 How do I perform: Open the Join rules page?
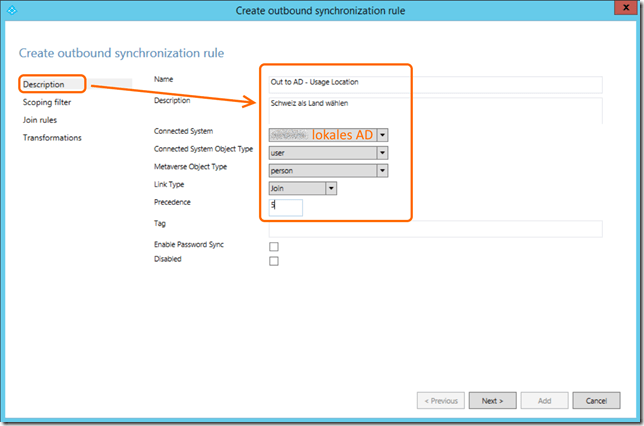pyautogui.click(x=40, y=120)
